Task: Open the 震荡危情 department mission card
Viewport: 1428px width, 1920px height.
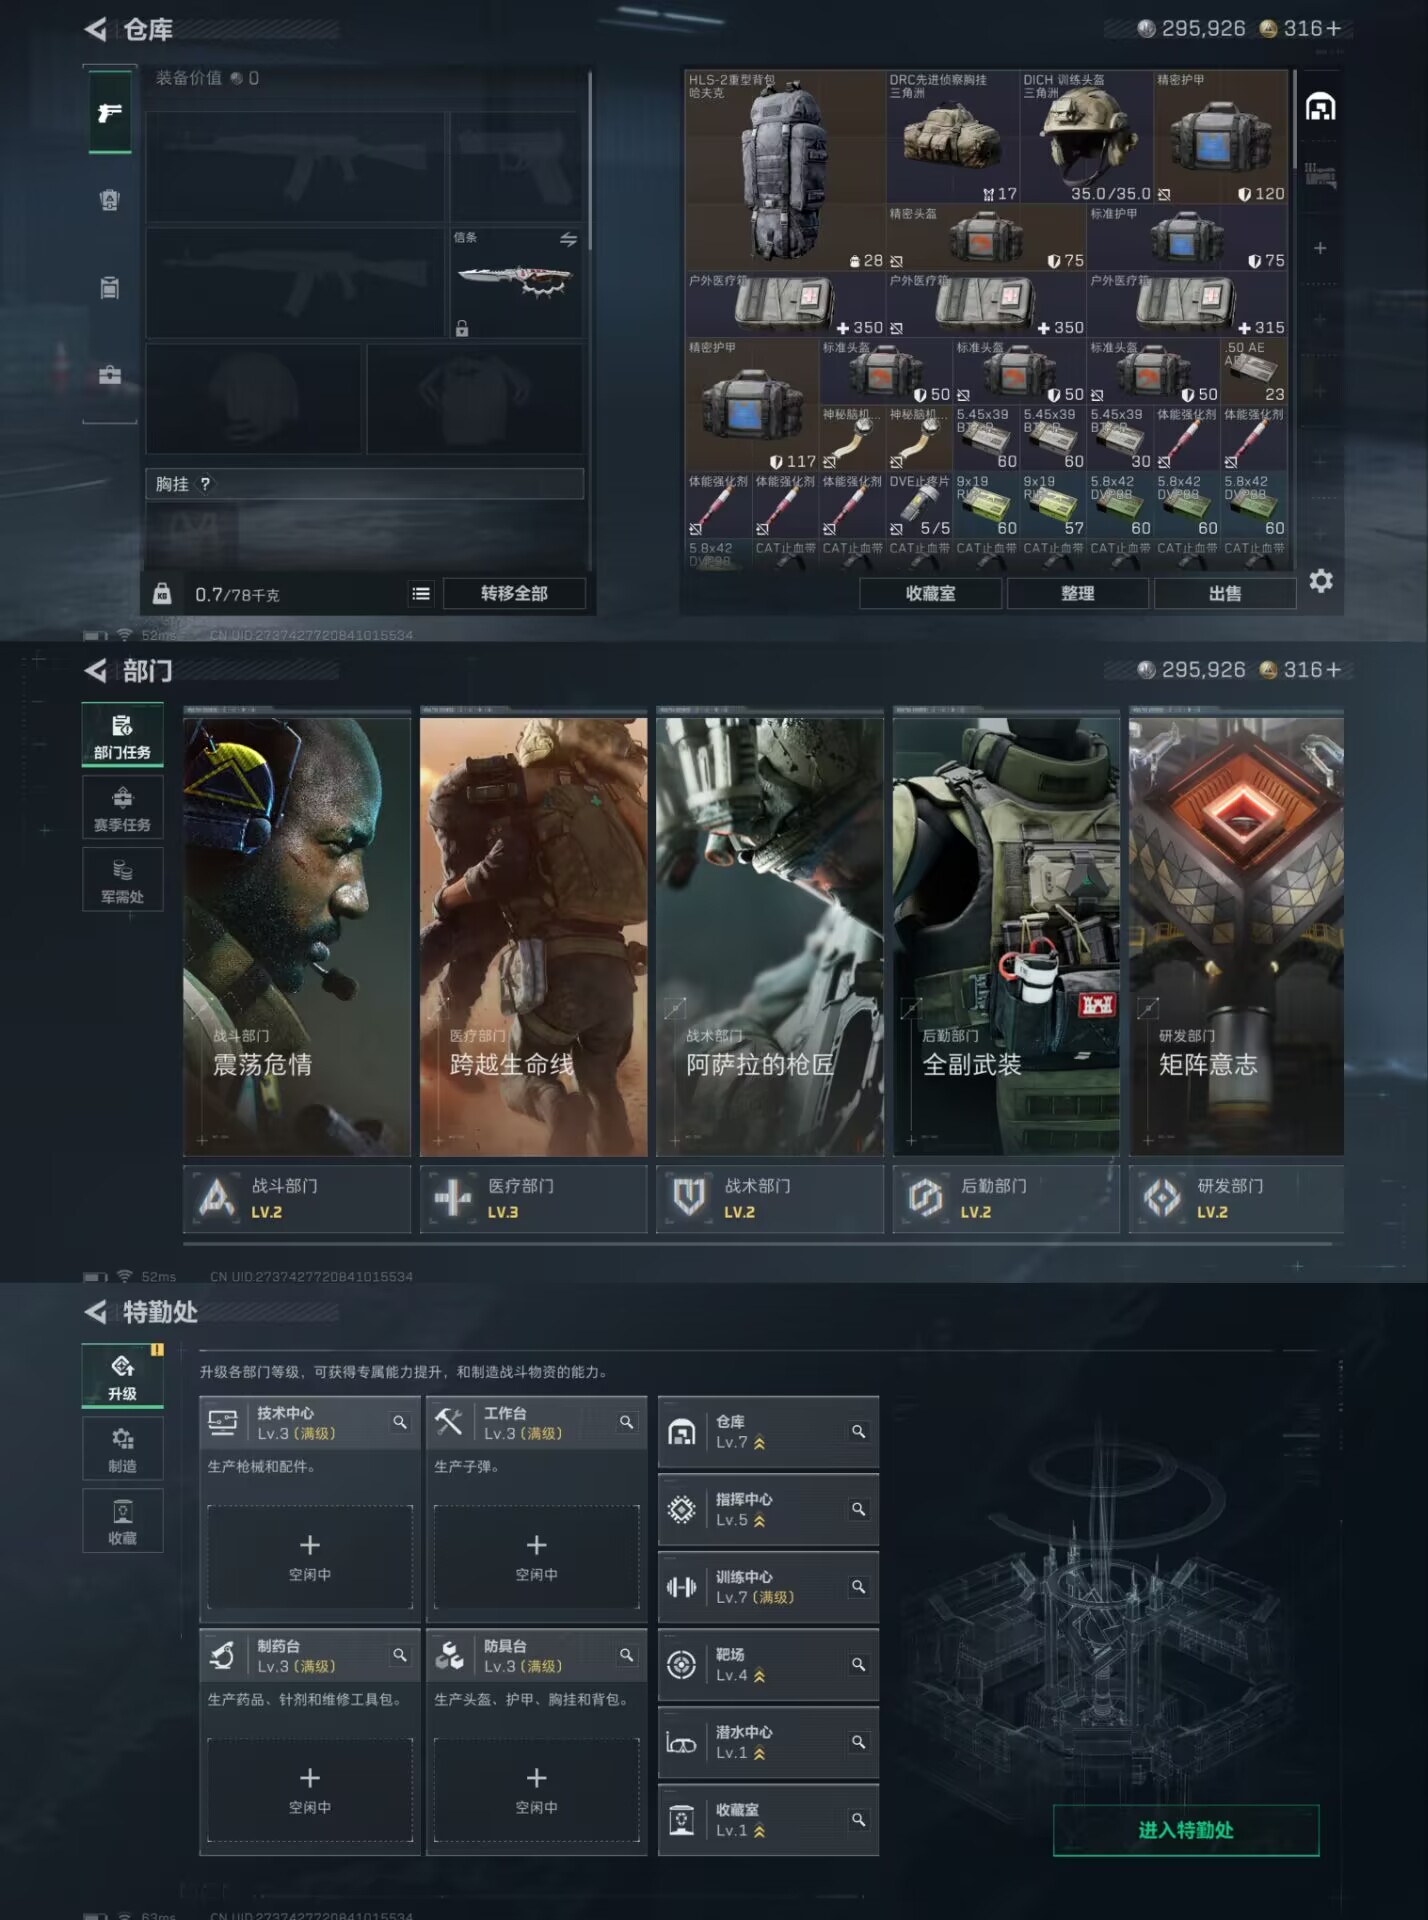Action: (x=297, y=936)
